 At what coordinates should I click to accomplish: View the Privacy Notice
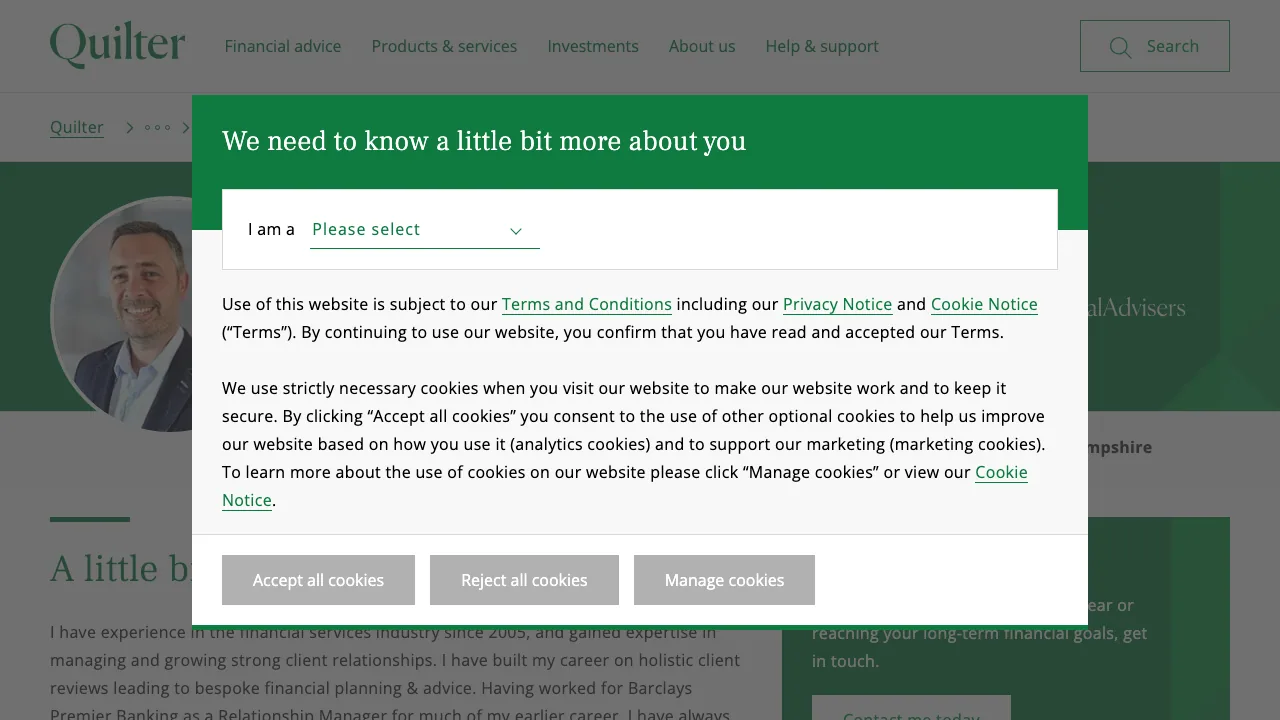click(837, 304)
